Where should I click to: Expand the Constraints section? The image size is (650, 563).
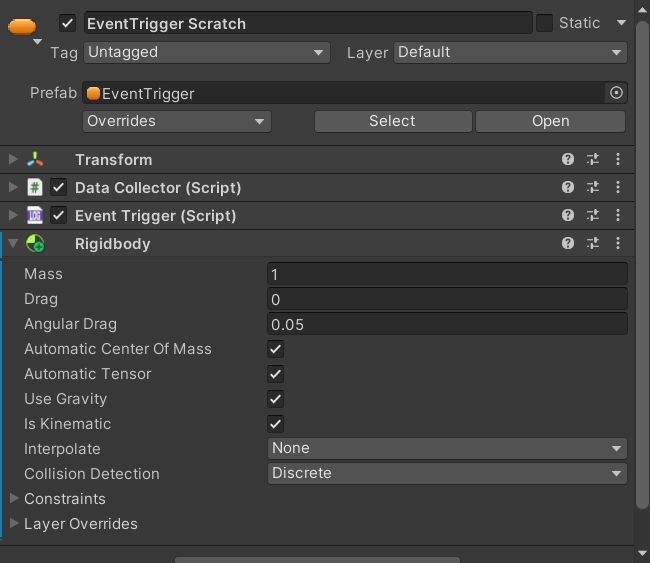(14, 498)
